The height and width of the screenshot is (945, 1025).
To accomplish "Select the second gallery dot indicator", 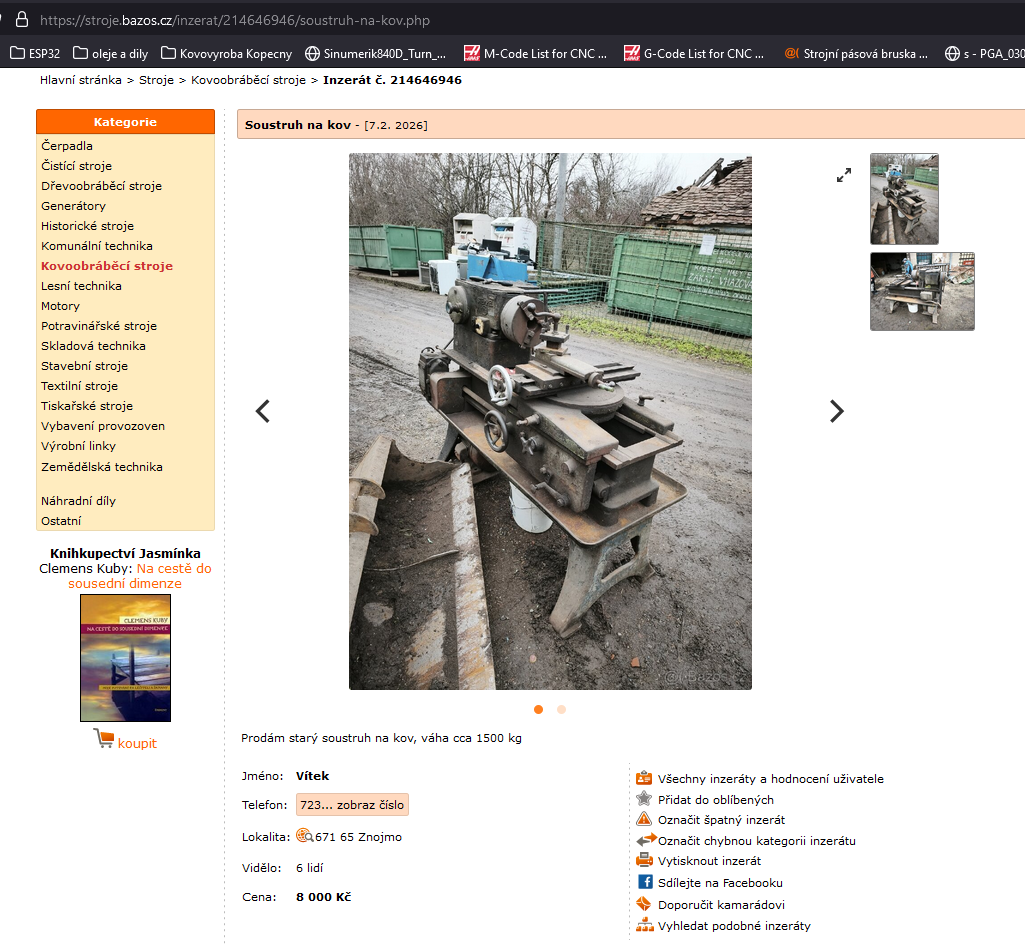I will coord(561,709).
